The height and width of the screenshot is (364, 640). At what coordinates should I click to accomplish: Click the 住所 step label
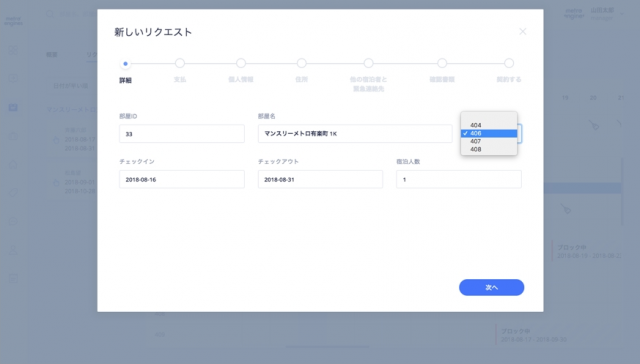[302, 80]
